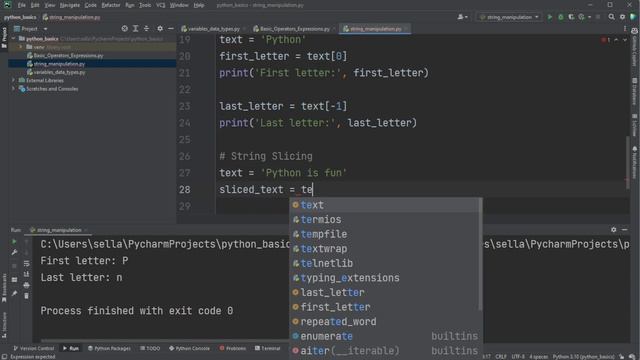Toggle the Project tool window sidebar button
The width and height of the screenshot is (640, 360).
point(4,38)
